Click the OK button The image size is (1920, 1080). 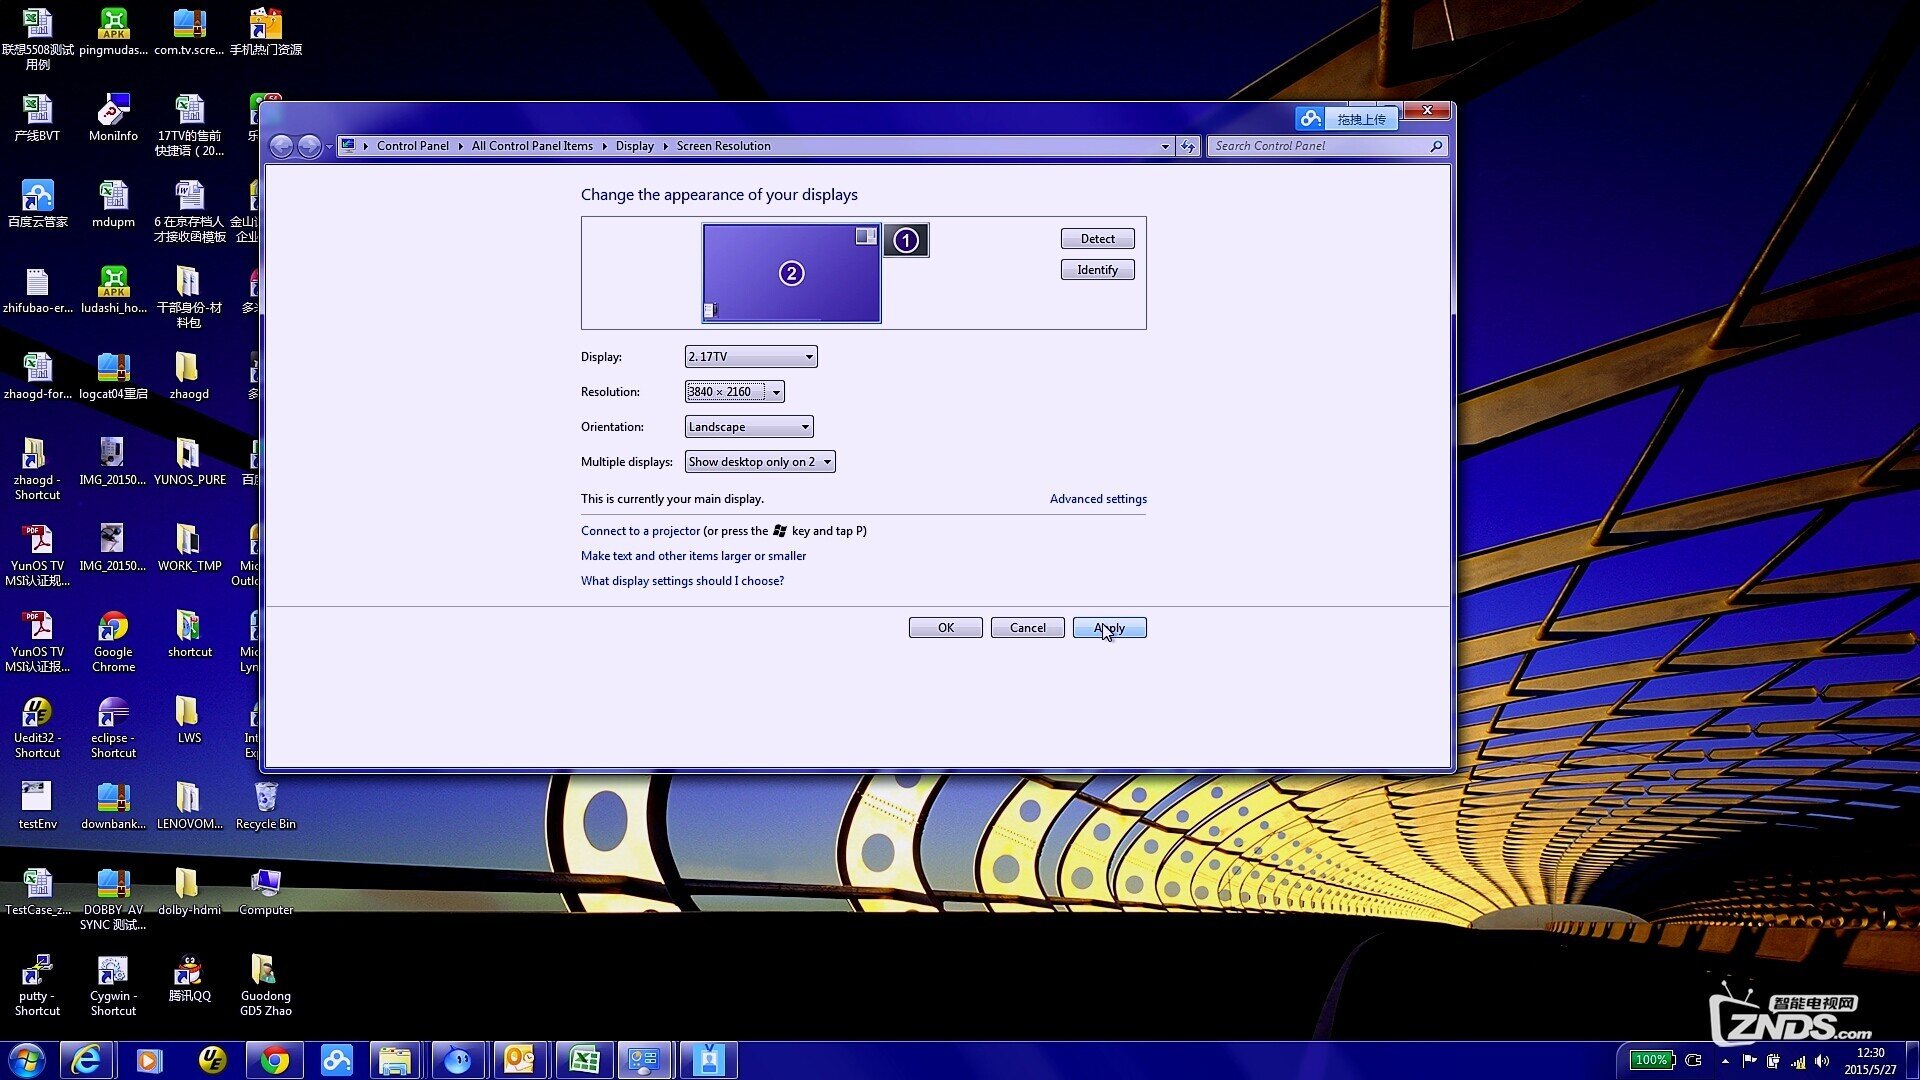[x=945, y=628]
